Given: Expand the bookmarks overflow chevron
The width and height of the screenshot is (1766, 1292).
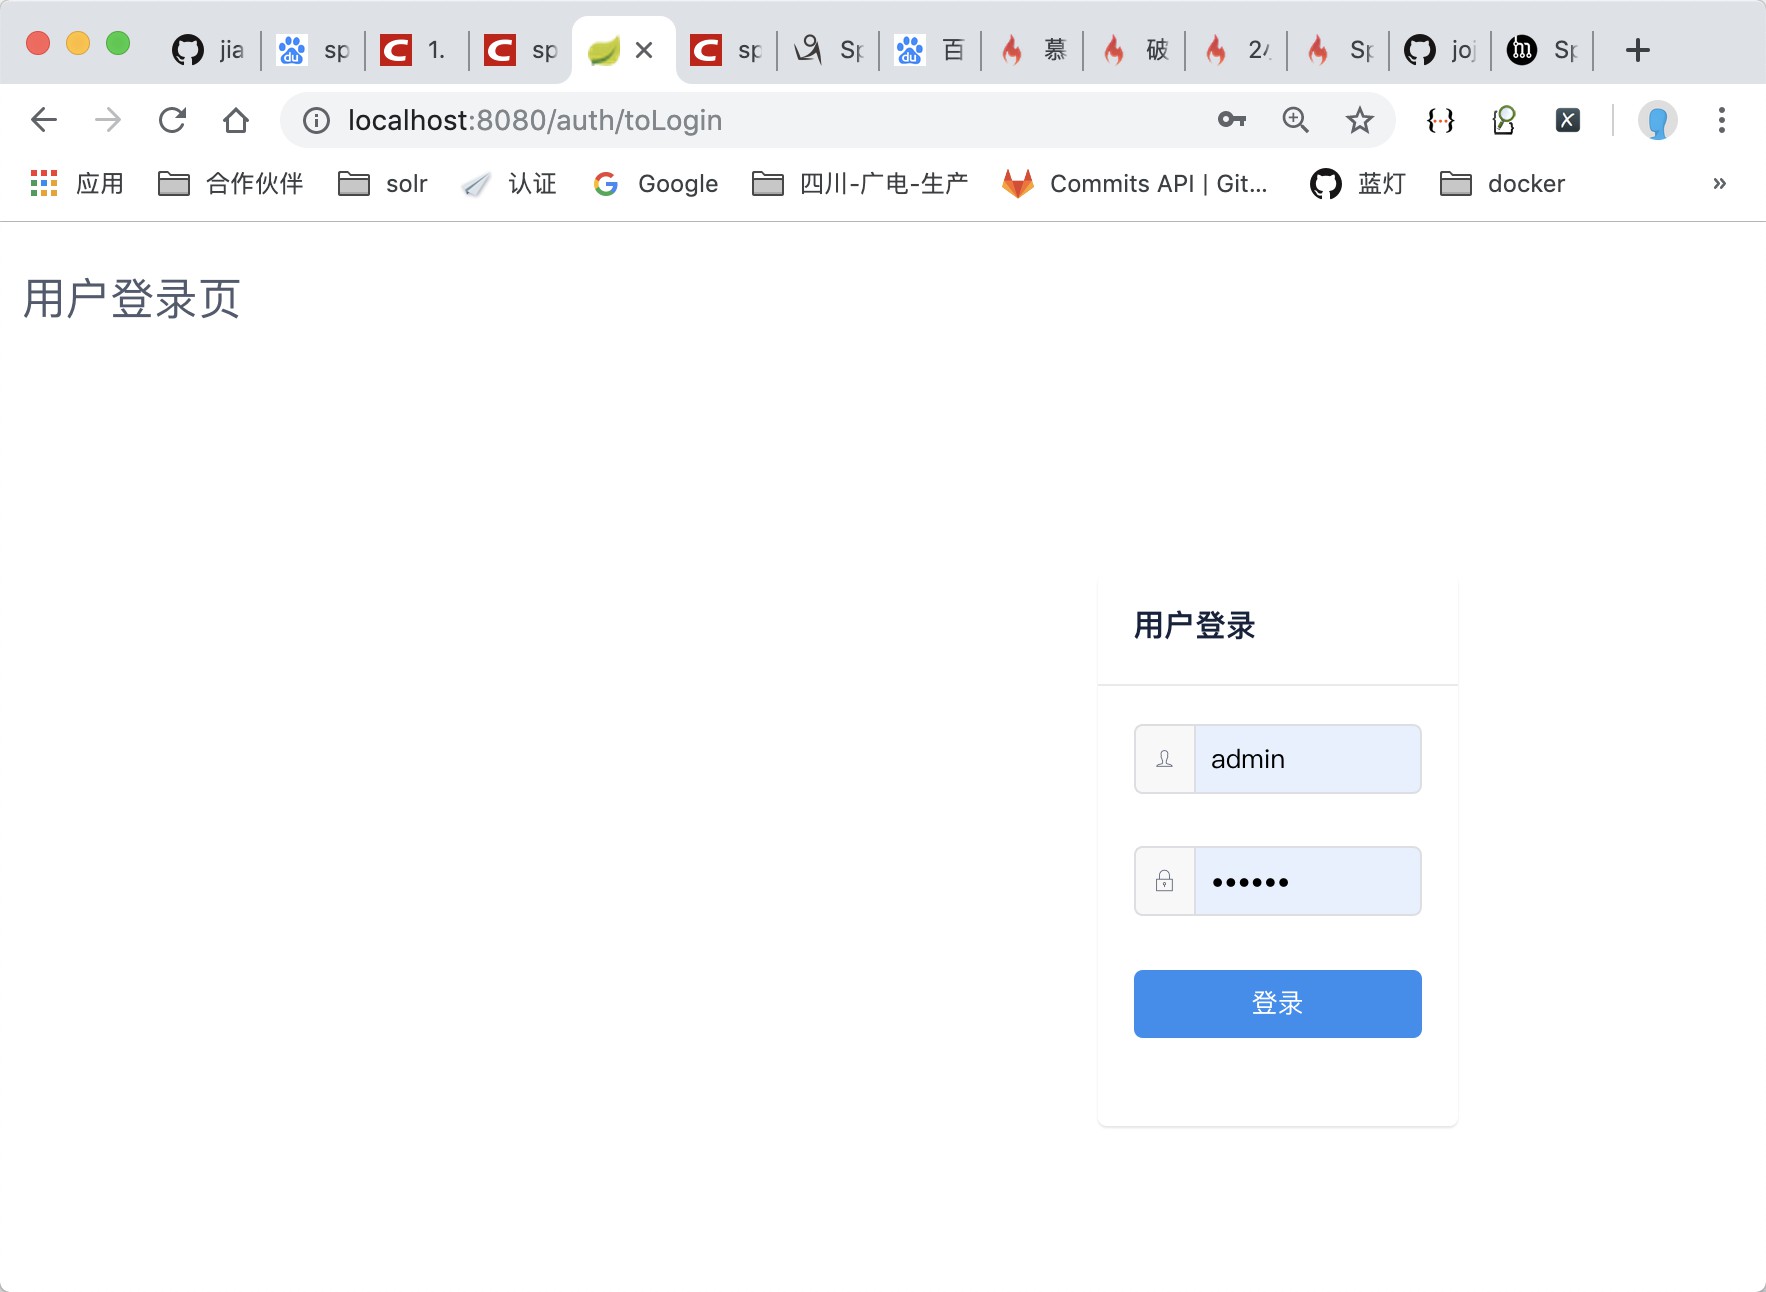Looking at the screenshot, I should tap(1719, 183).
